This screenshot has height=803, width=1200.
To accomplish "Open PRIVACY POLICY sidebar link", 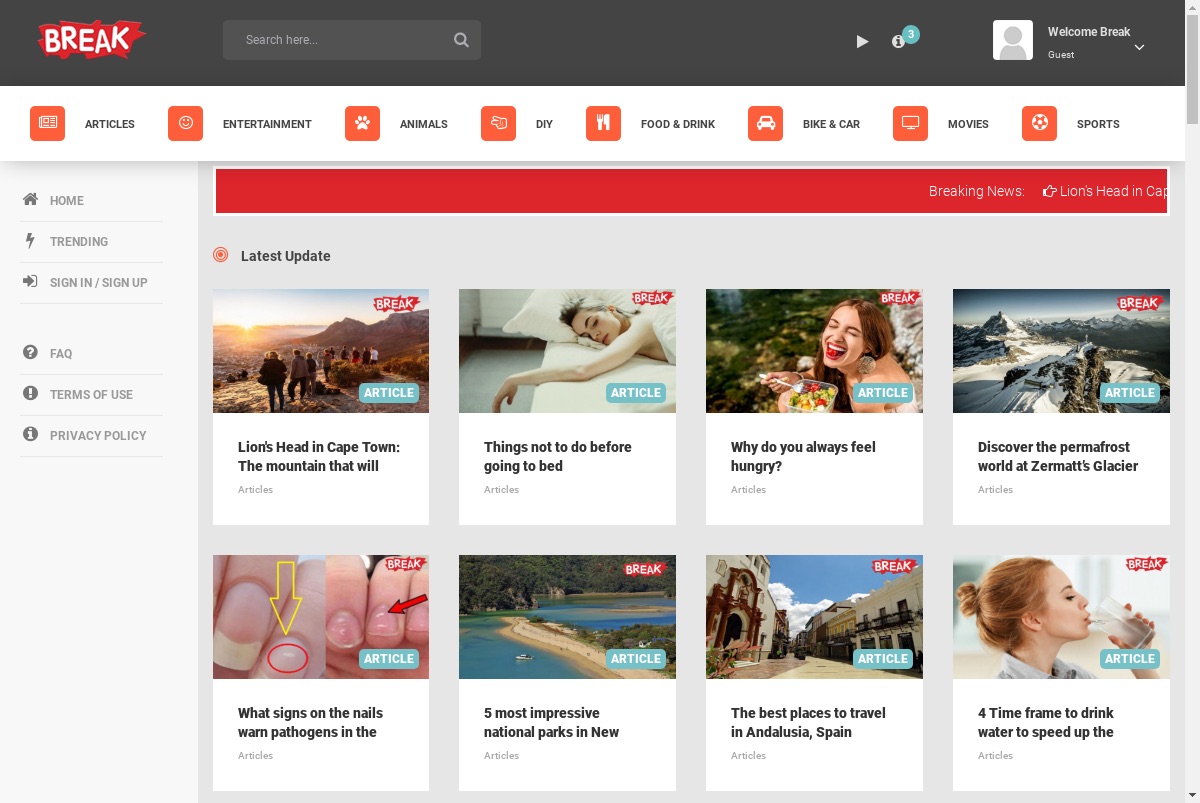I will pyautogui.click(x=98, y=436).
